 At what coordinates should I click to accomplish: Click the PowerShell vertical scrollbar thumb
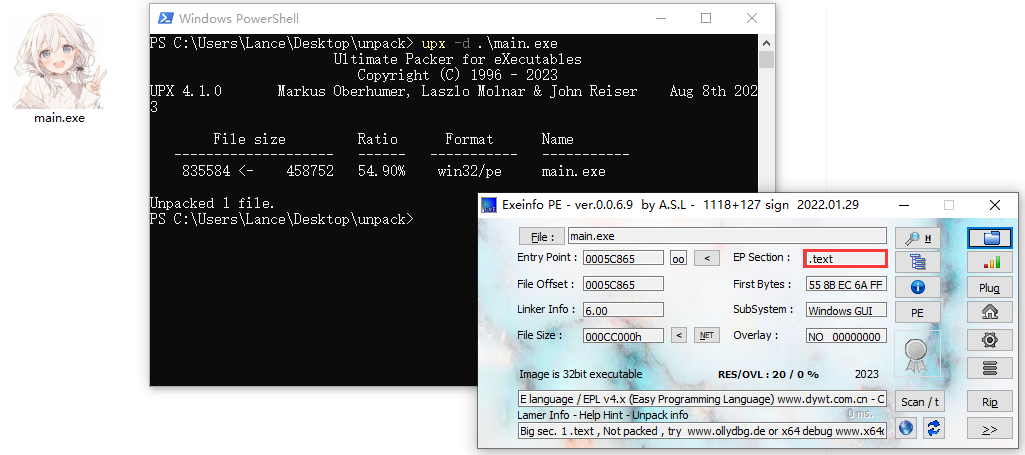767,60
